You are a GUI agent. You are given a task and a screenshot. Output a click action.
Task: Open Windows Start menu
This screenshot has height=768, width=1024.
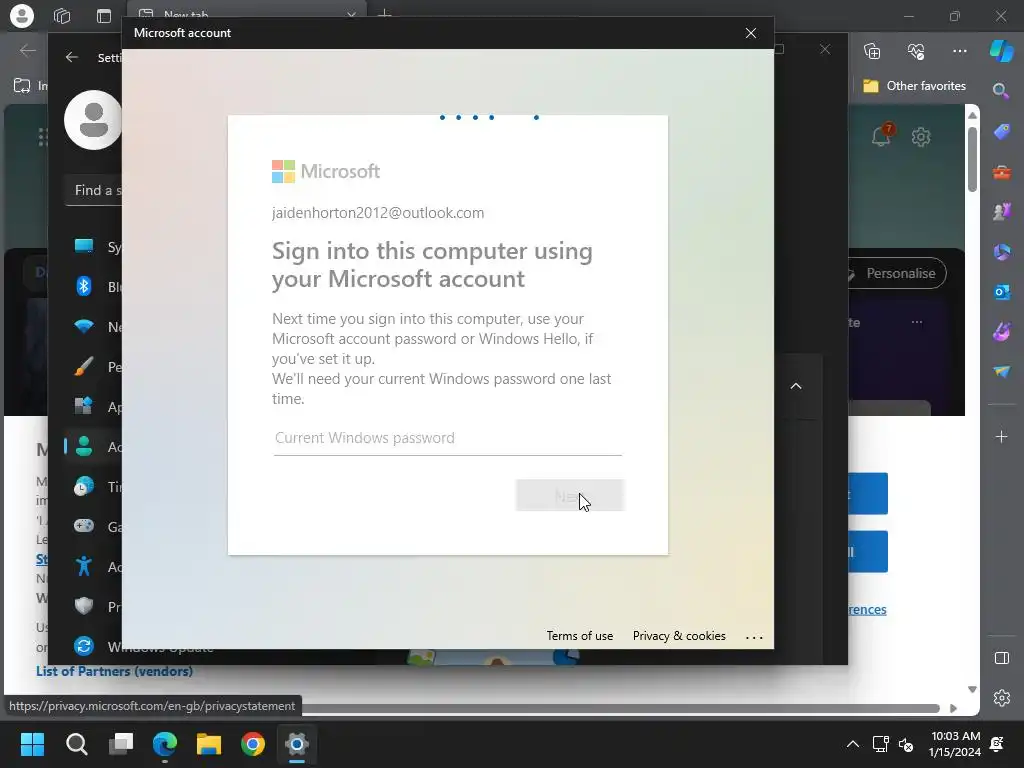[32, 744]
